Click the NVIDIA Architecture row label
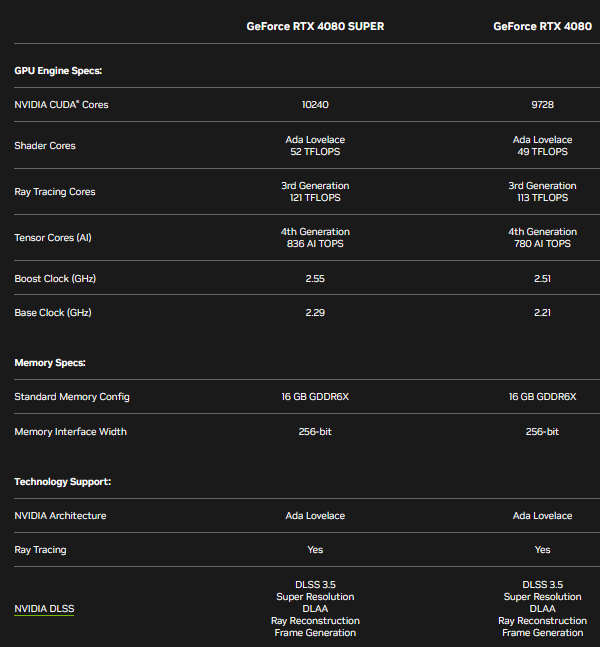This screenshot has height=647, width=600. 60,516
